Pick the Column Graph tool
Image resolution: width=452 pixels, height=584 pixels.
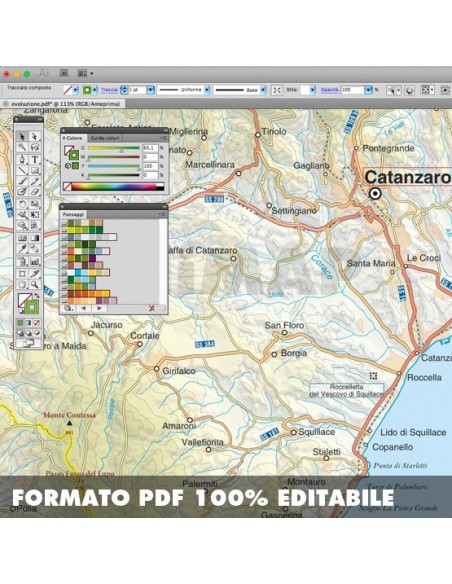(35, 261)
